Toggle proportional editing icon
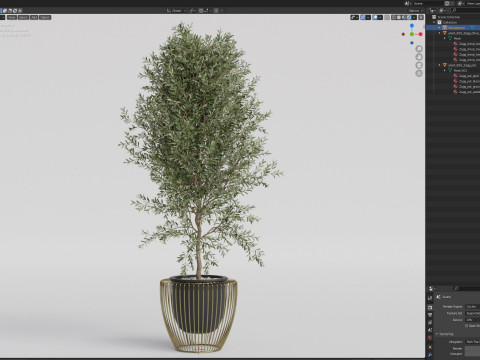The width and height of the screenshot is (480, 360). 216,11
